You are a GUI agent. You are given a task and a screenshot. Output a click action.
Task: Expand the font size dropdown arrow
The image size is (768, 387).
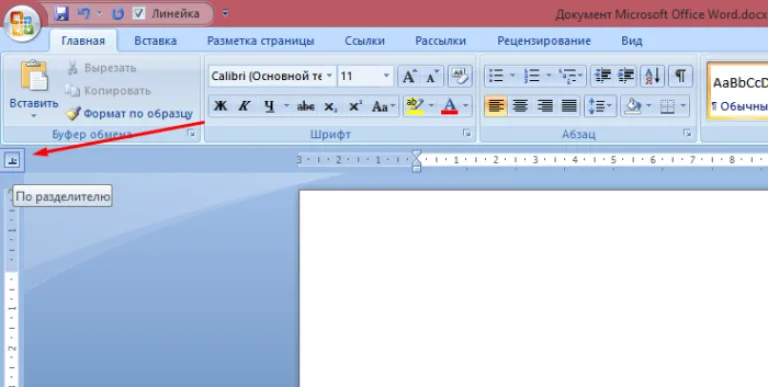(387, 76)
